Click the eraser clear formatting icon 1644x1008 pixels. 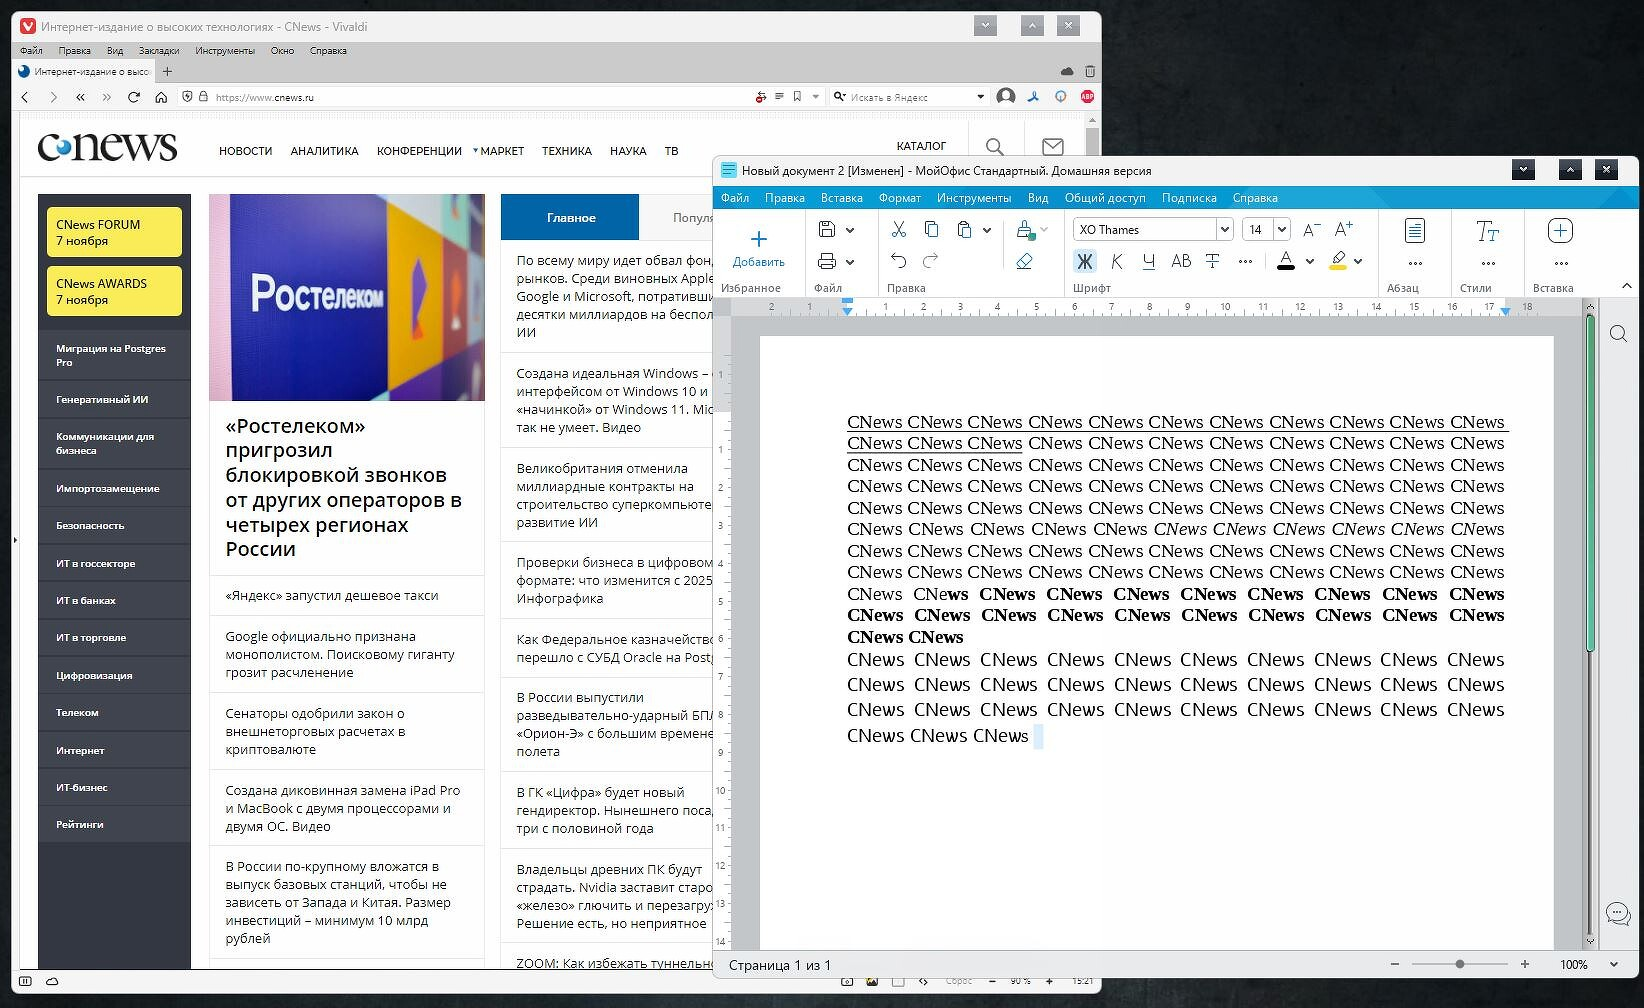1024,261
